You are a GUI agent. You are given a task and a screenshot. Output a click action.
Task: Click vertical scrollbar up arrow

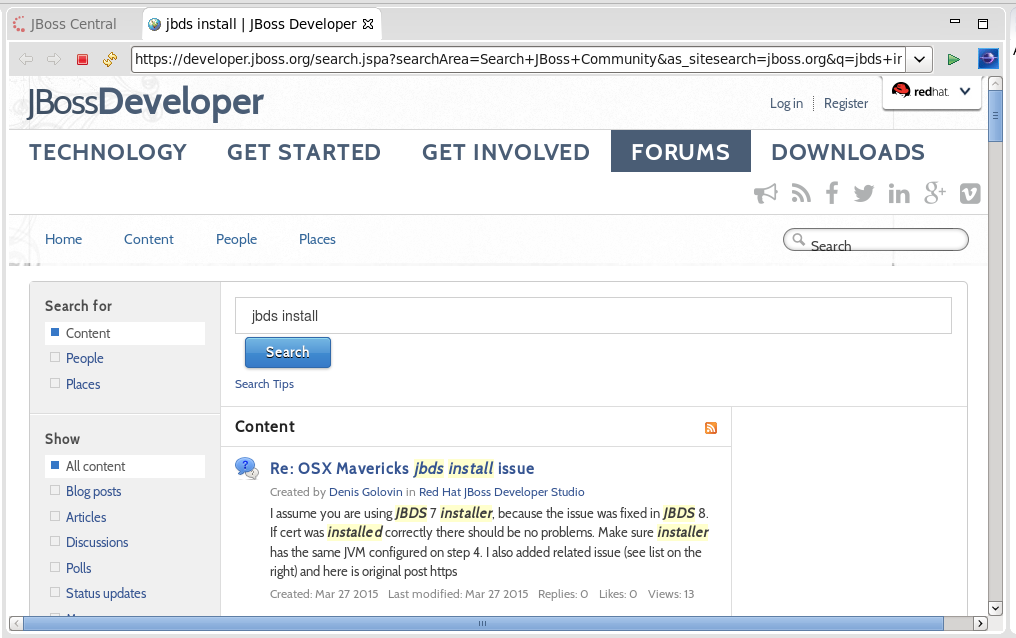[x=995, y=84]
